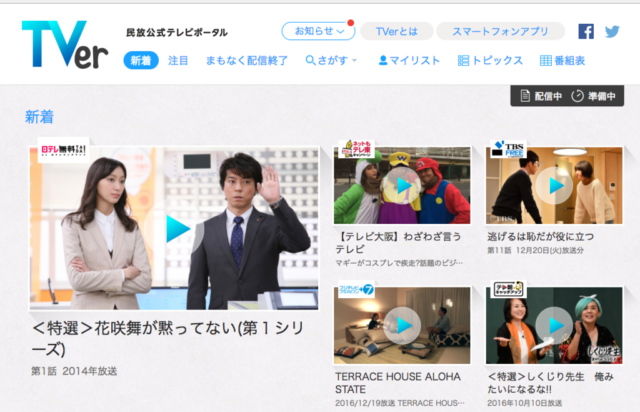Play the しくじり先生 video
The image size is (640, 412).
pyautogui.click(x=554, y=325)
